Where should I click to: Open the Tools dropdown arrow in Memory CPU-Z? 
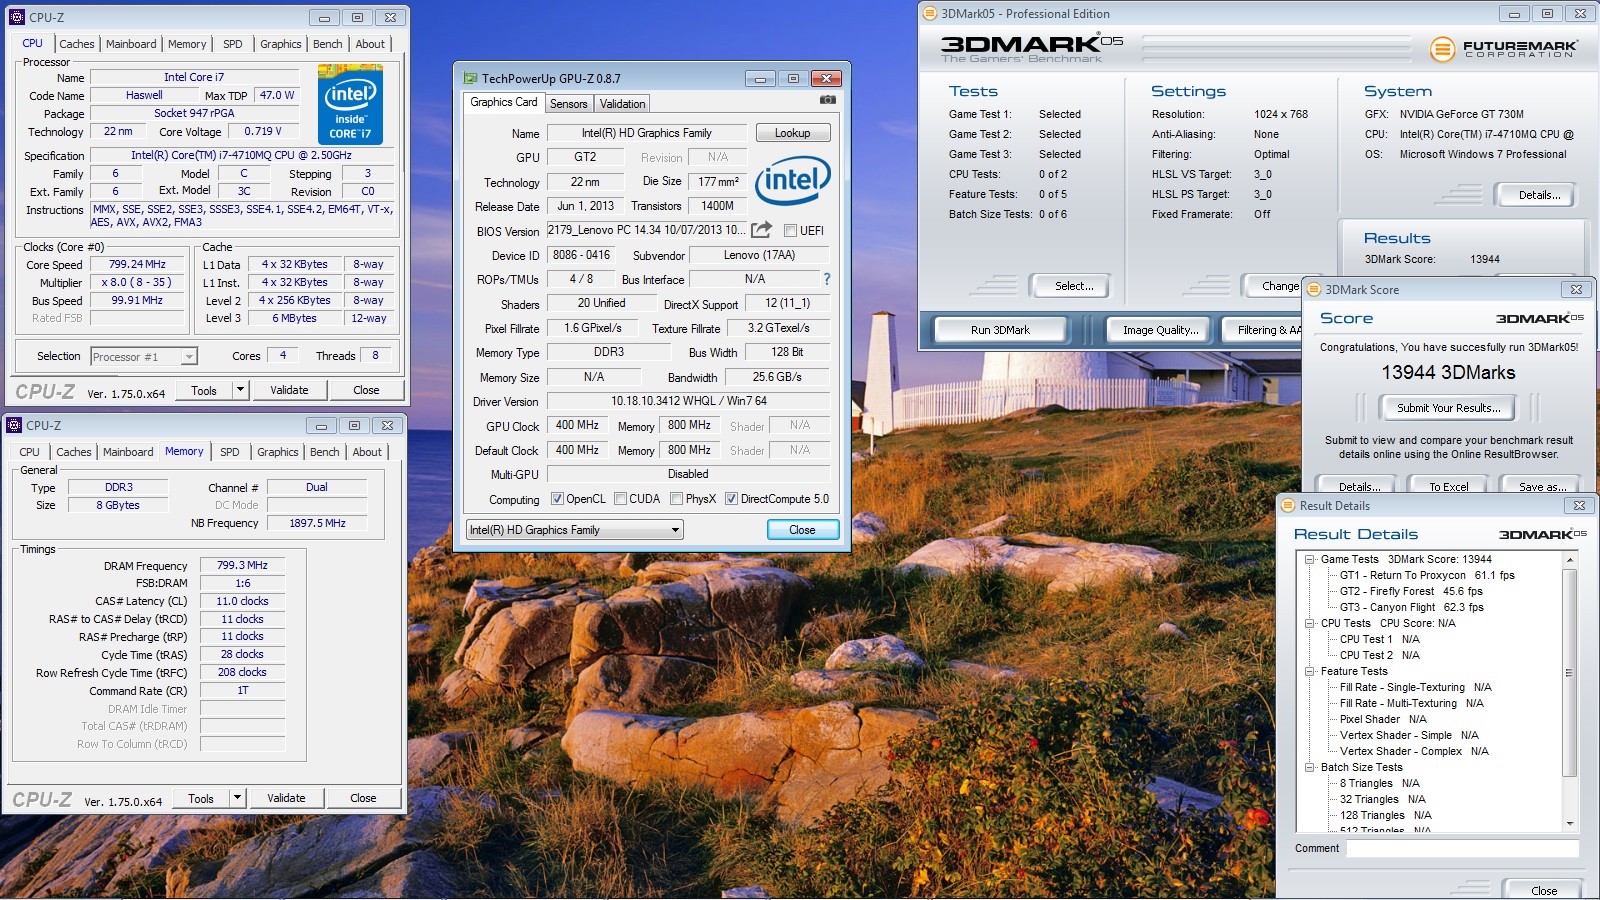(237, 798)
